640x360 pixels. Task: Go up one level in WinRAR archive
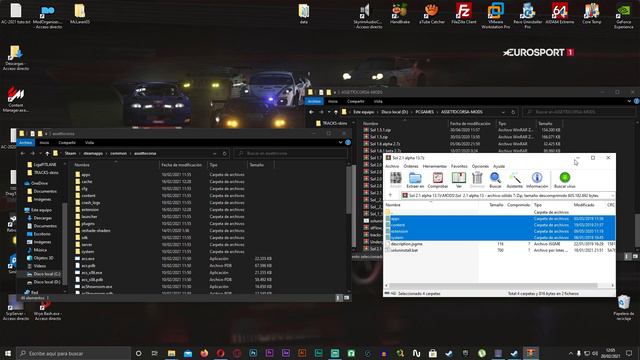(391, 196)
